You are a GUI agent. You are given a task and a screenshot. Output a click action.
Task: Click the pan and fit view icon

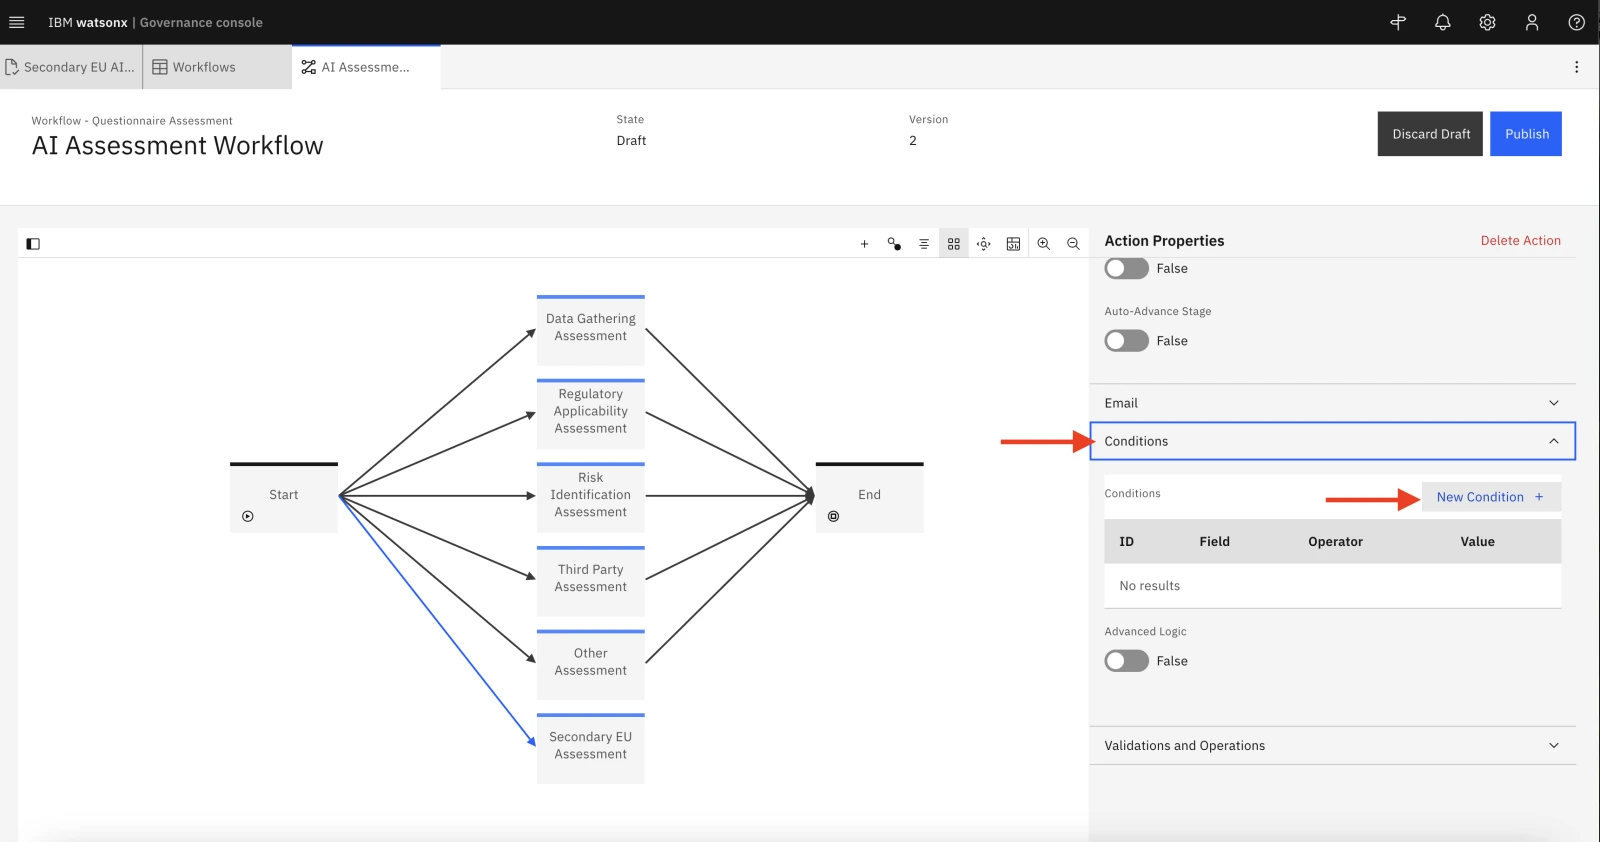tap(984, 244)
